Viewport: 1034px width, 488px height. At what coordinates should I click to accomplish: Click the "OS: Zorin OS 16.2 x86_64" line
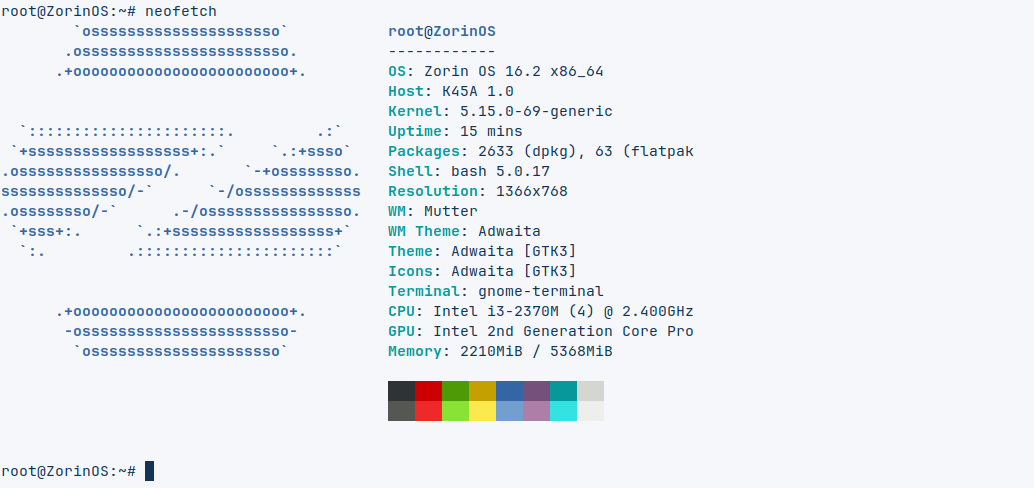(x=496, y=71)
